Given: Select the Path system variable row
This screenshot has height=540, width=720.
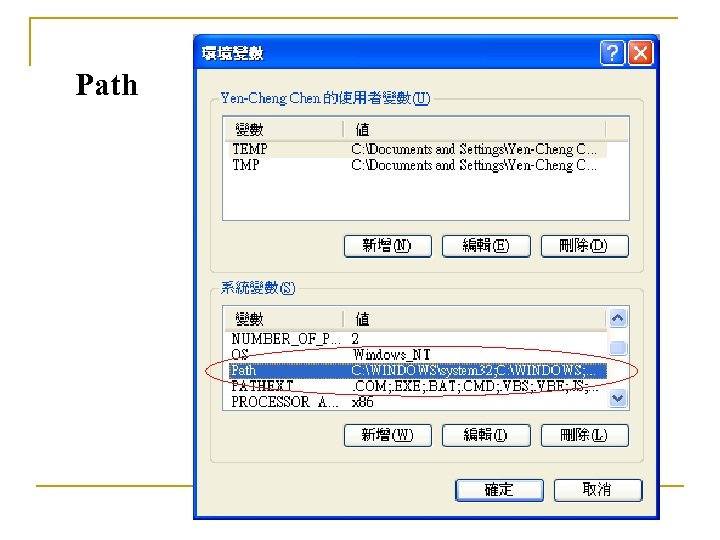Looking at the screenshot, I should [x=417, y=370].
